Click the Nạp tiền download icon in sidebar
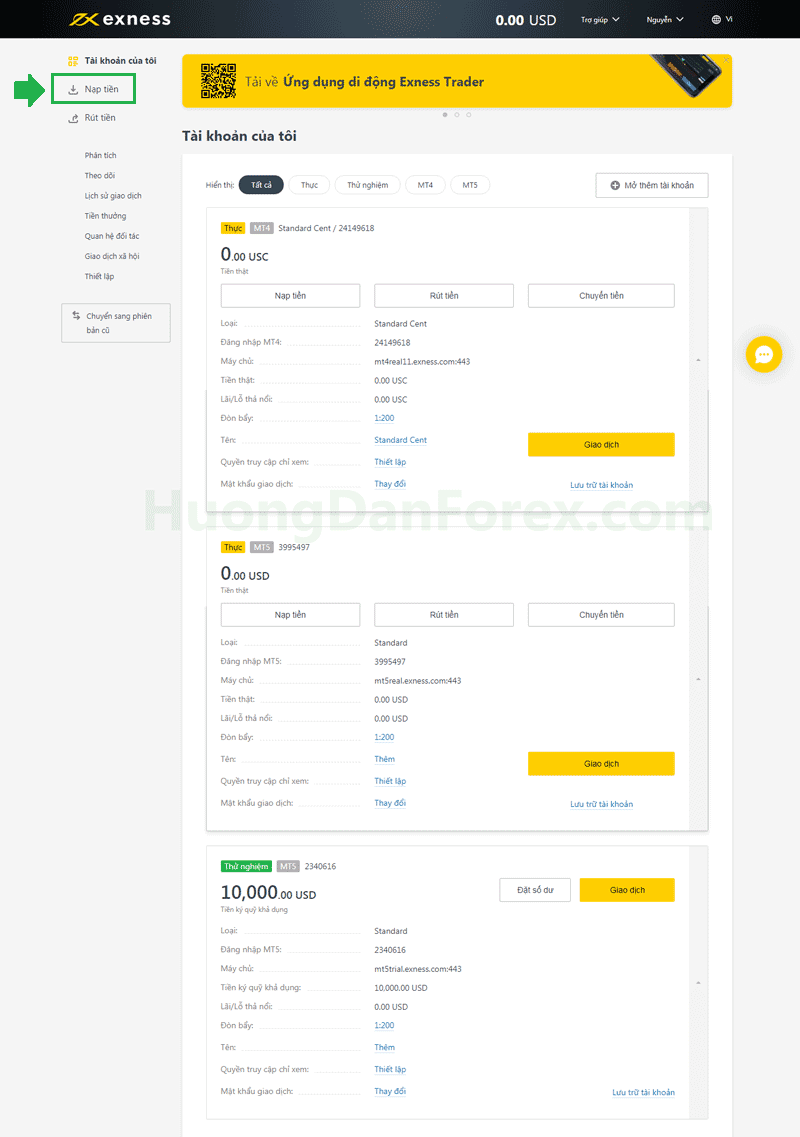The height and width of the screenshot is (1137, 800). 73,89
